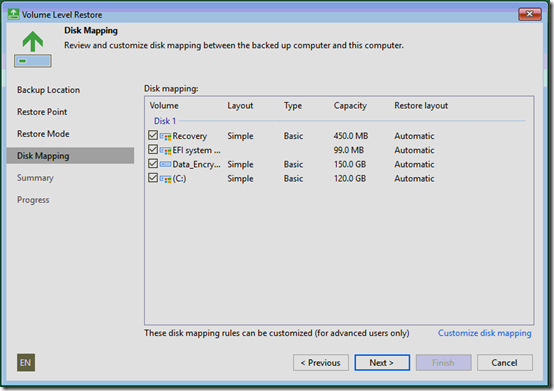Click the Recovery volume partition icon
This screenshot has width=554, height=391.
[165, 136]
